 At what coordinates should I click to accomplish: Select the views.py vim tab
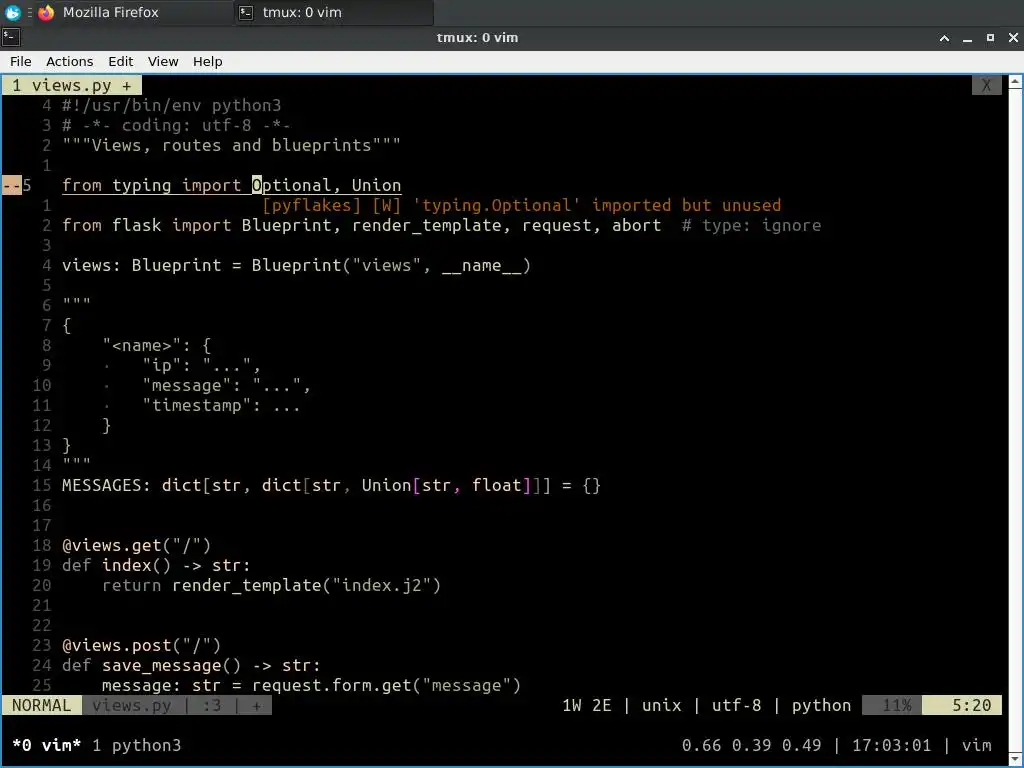(x=72, y=86)
